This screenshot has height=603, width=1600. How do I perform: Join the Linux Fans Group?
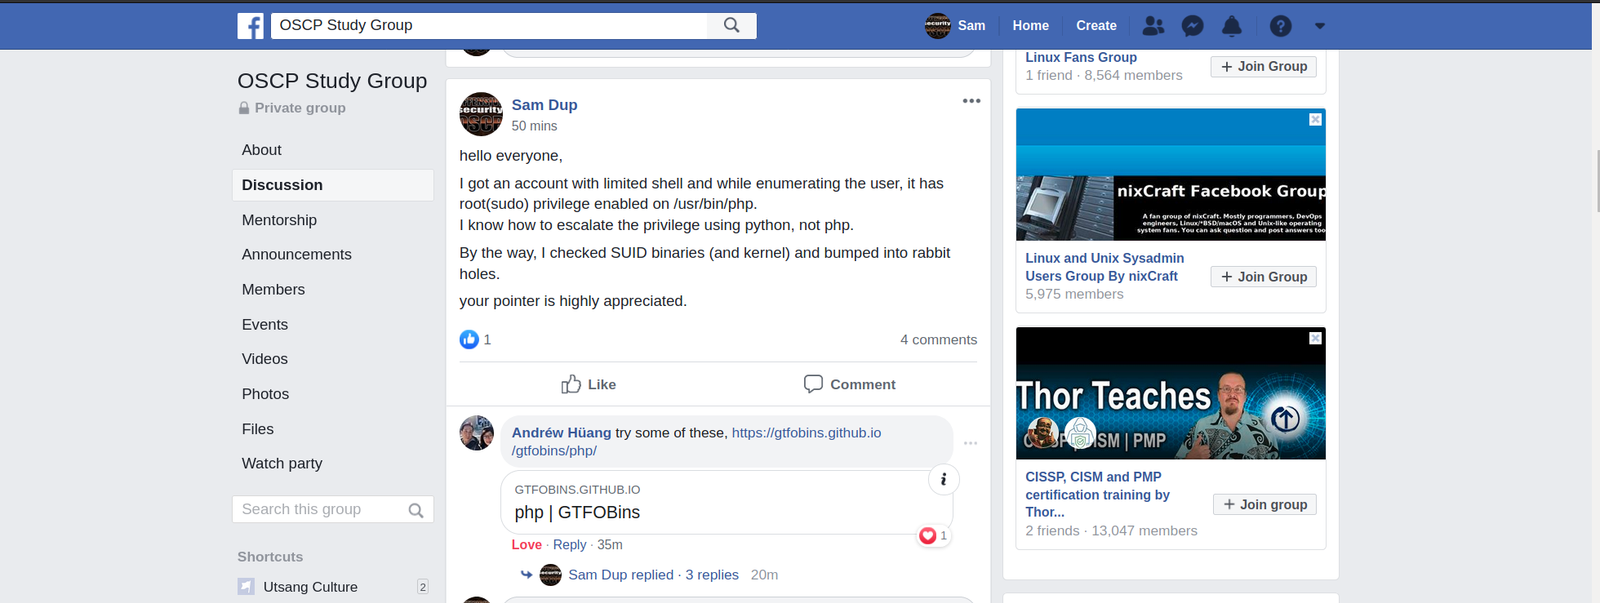[x=1264, y=66]
